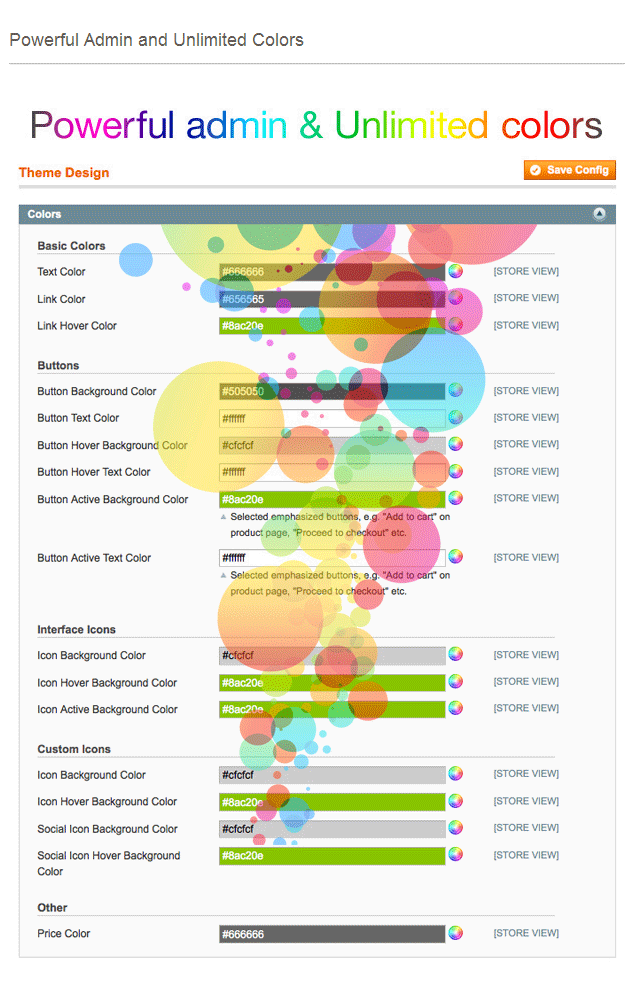The width and height of the screenshot is (631, 986).
Task: Focus the Button Text Color input field
Action: click(332, 418)
